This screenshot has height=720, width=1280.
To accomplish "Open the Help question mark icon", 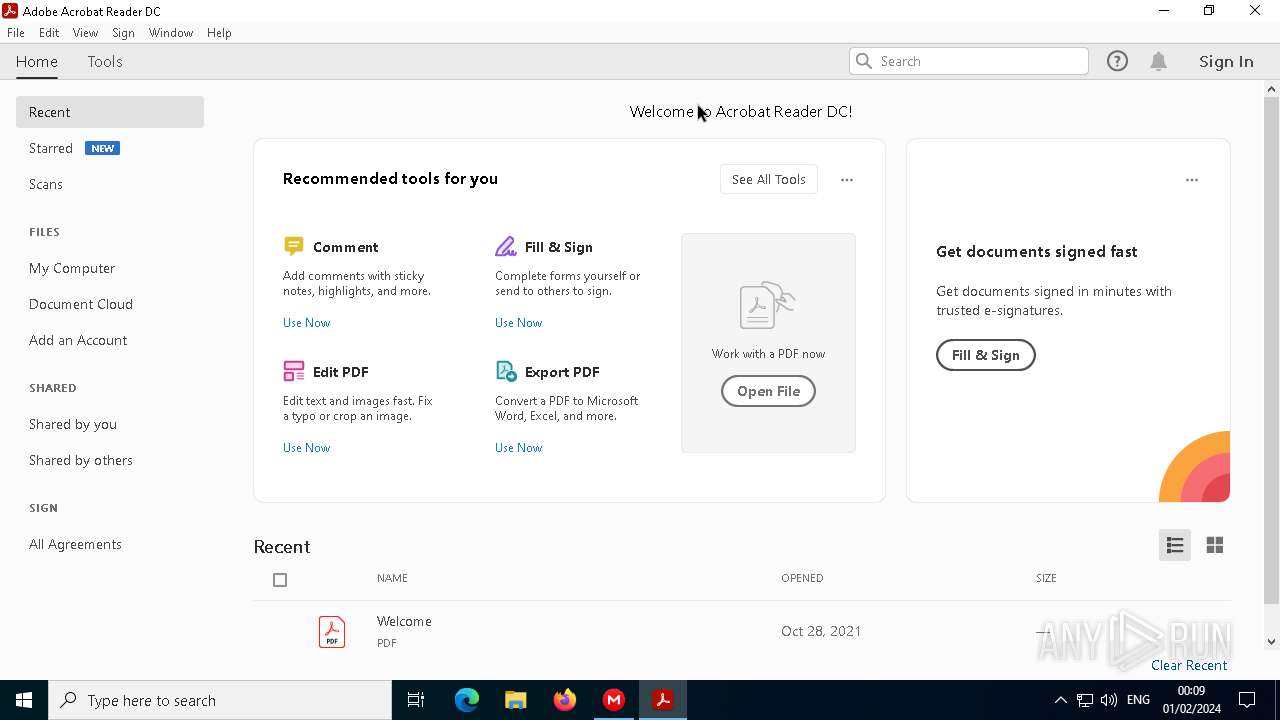I will [1117, 61].
